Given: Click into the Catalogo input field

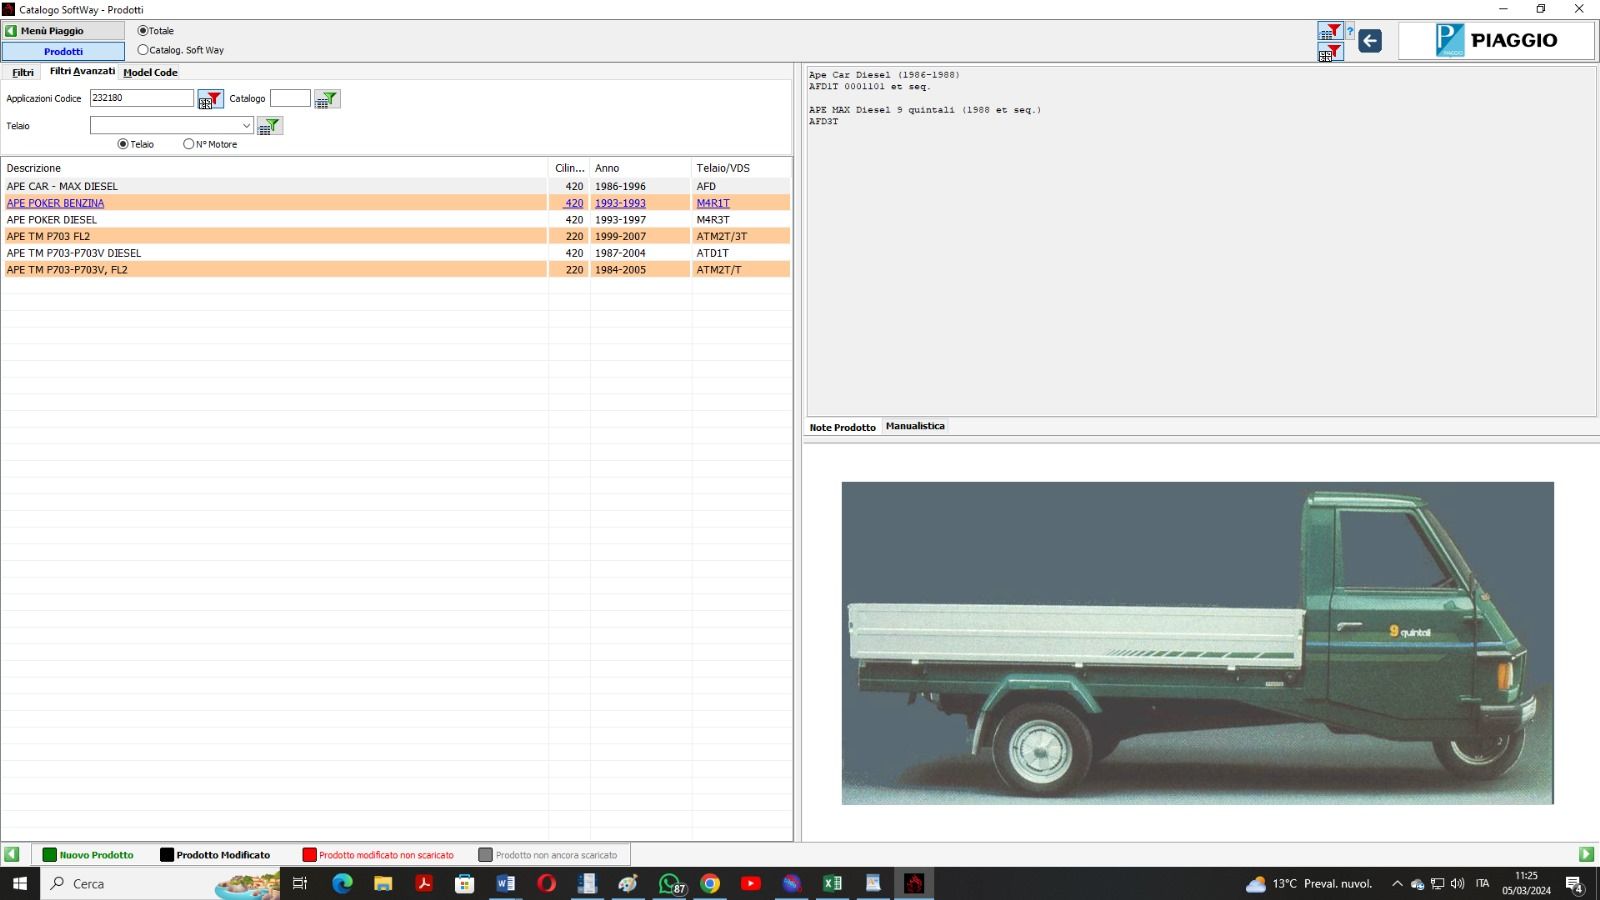Looking at the screenshot, I should coord(290,98).
